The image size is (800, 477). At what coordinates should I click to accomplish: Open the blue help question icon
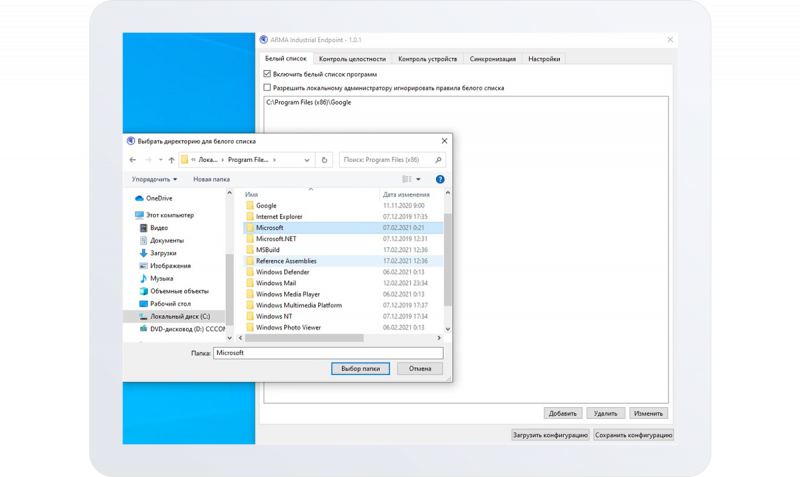click(440, 180)
